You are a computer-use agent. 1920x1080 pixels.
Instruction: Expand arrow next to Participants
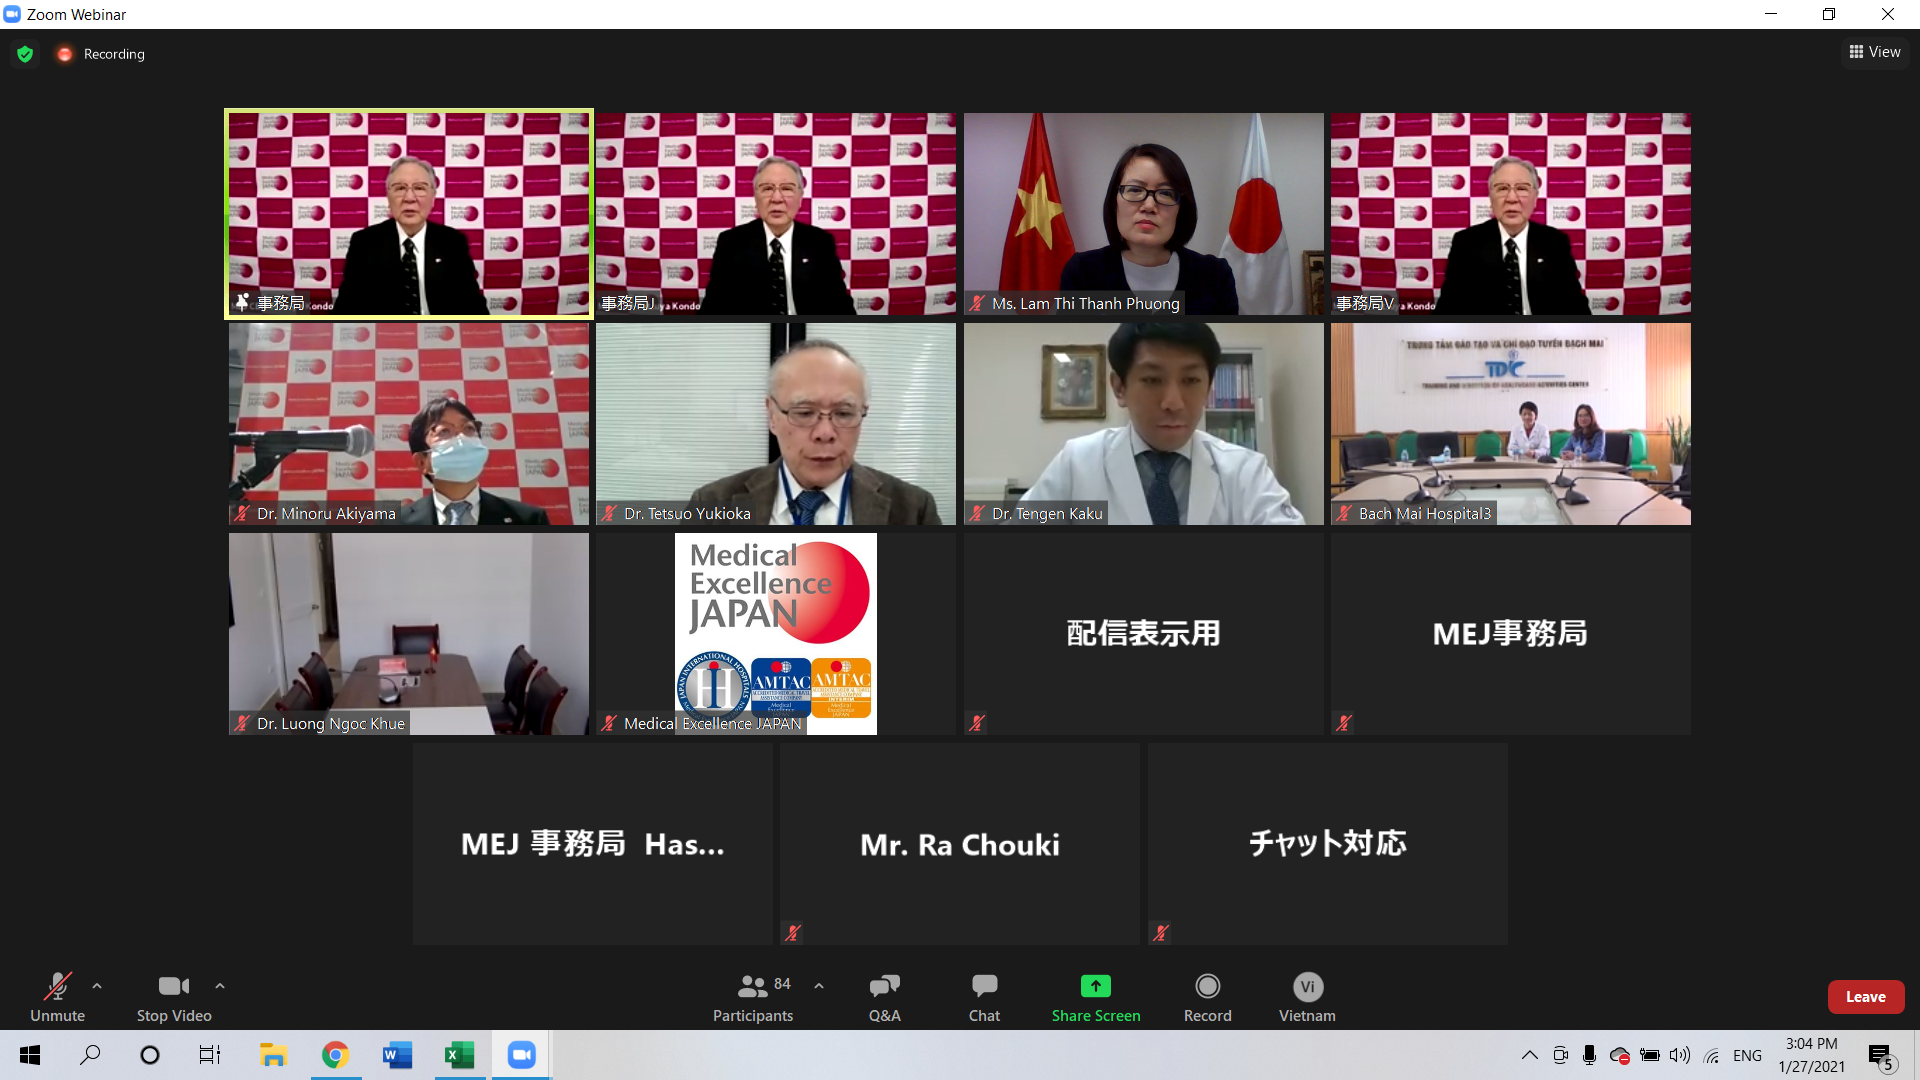pyautogui.click(x=819, y=986)
